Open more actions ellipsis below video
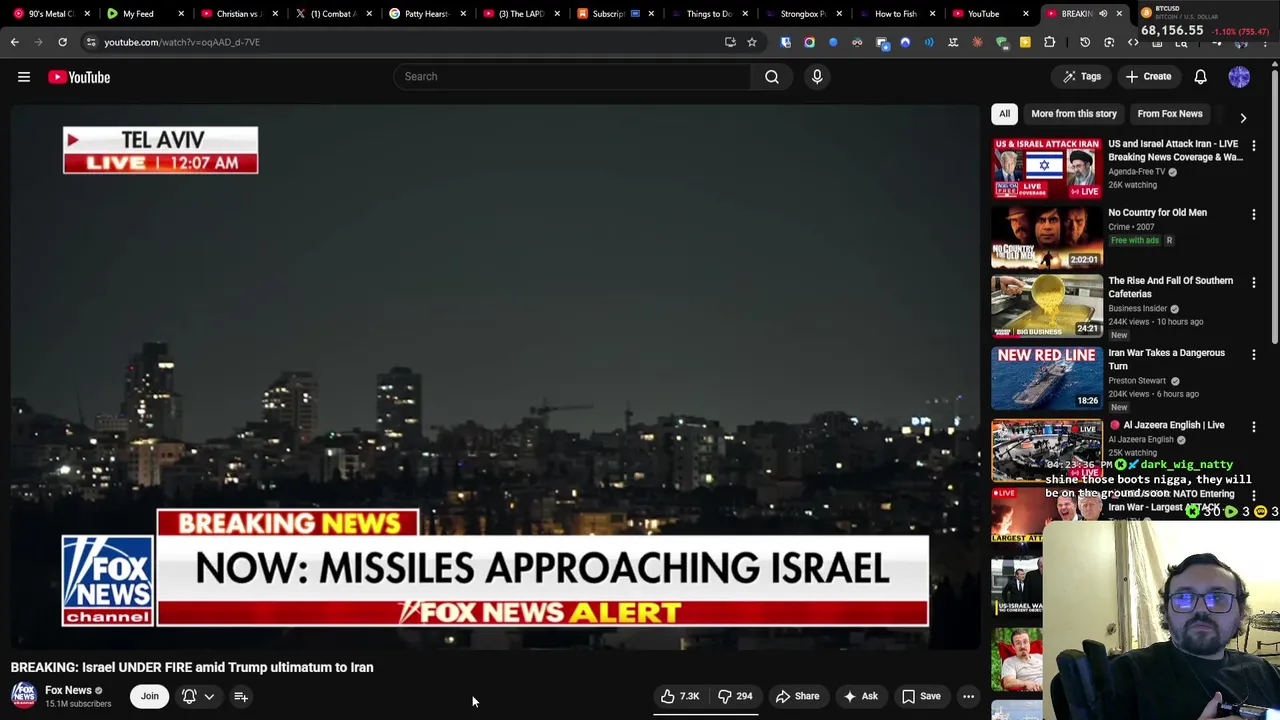Screen dimensions: 1280x720 968,696
